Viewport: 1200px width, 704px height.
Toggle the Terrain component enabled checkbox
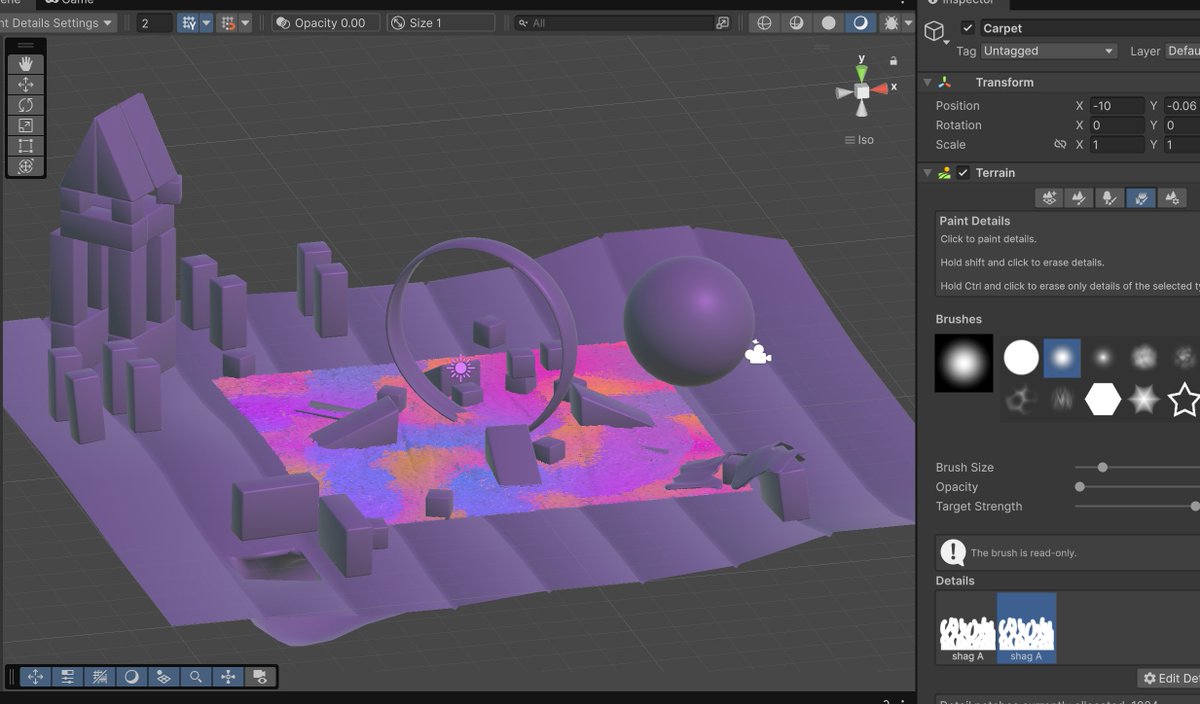(x=964, y=173)
